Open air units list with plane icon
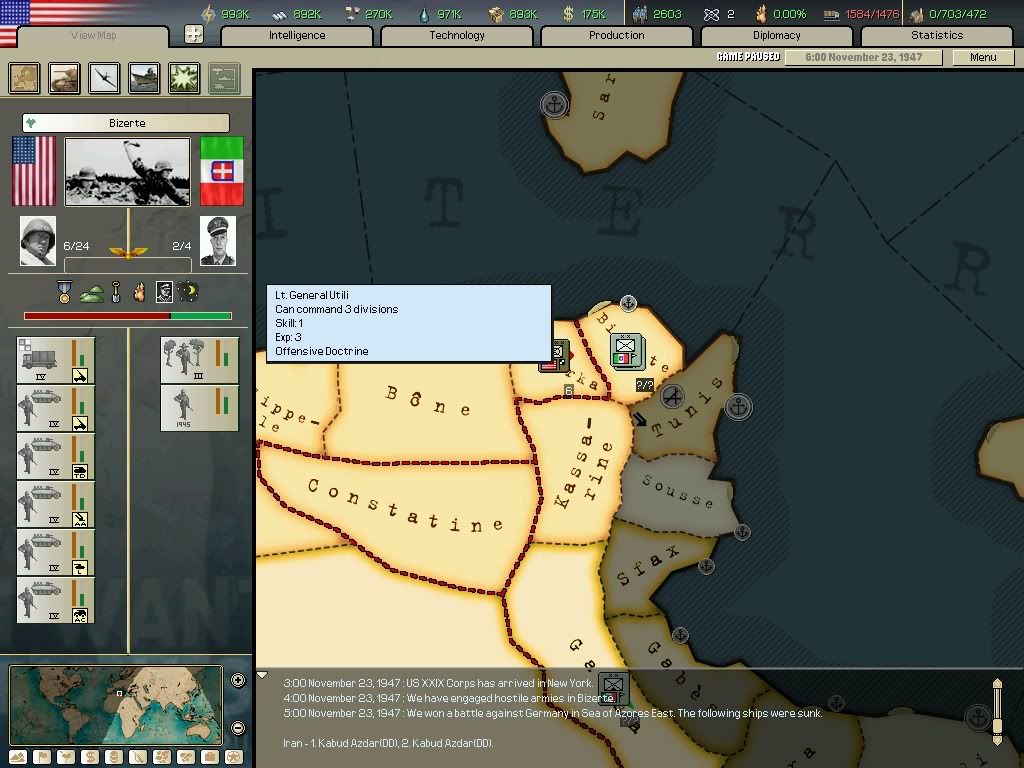Viewport: 1024px width, 768px height. [104, 78]
